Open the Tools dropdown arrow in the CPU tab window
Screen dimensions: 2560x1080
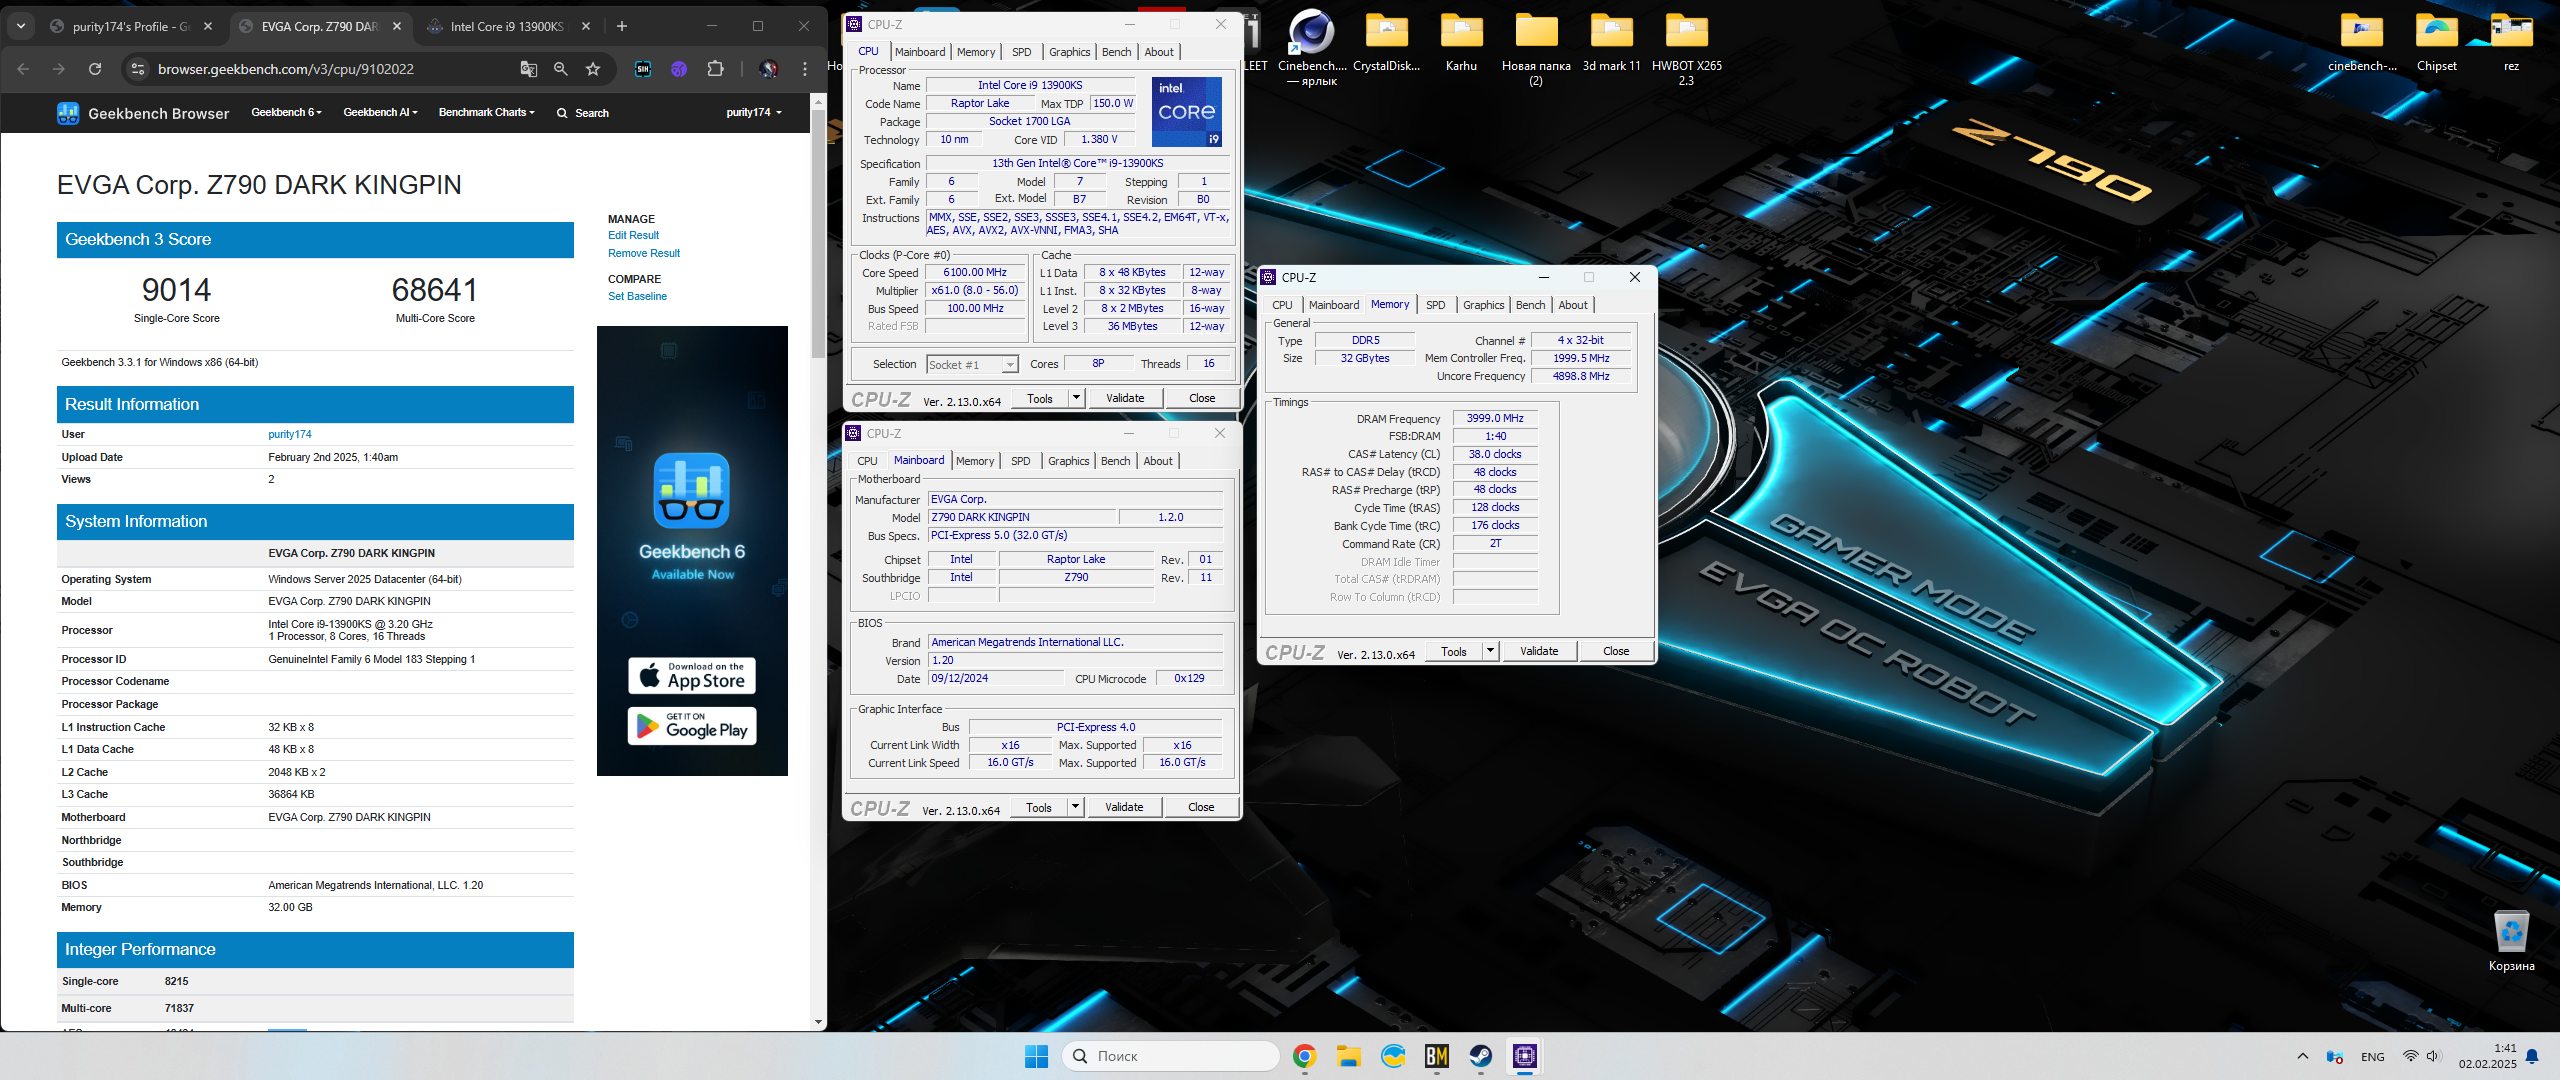(x=1076, y=398)
